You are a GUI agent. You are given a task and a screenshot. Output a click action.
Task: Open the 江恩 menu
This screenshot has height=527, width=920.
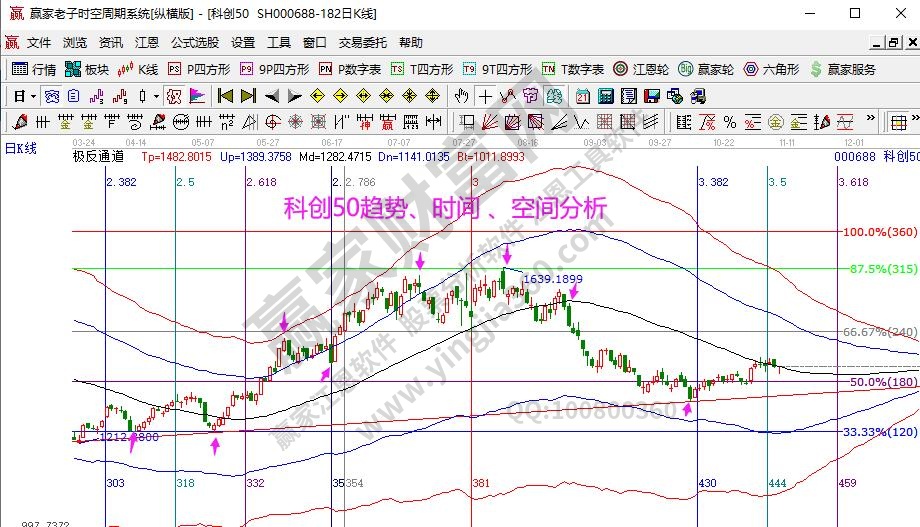click(x=147, y=43)
